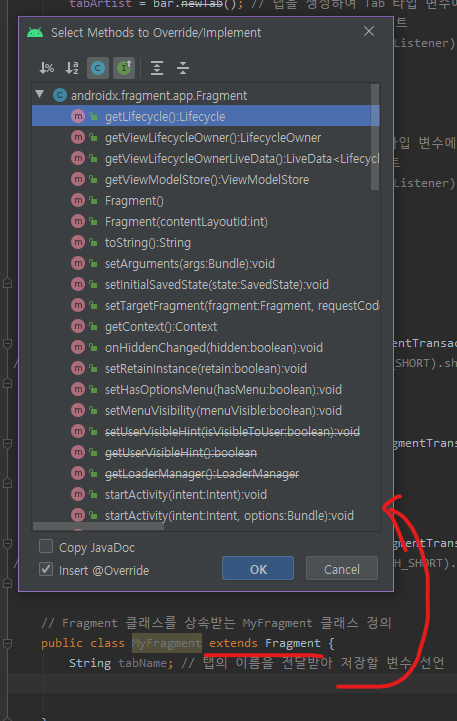Viewport: 457px width, 721px height.
Task: Select androidx.fragment.app.Fragment class row
Action: point(206,95)
